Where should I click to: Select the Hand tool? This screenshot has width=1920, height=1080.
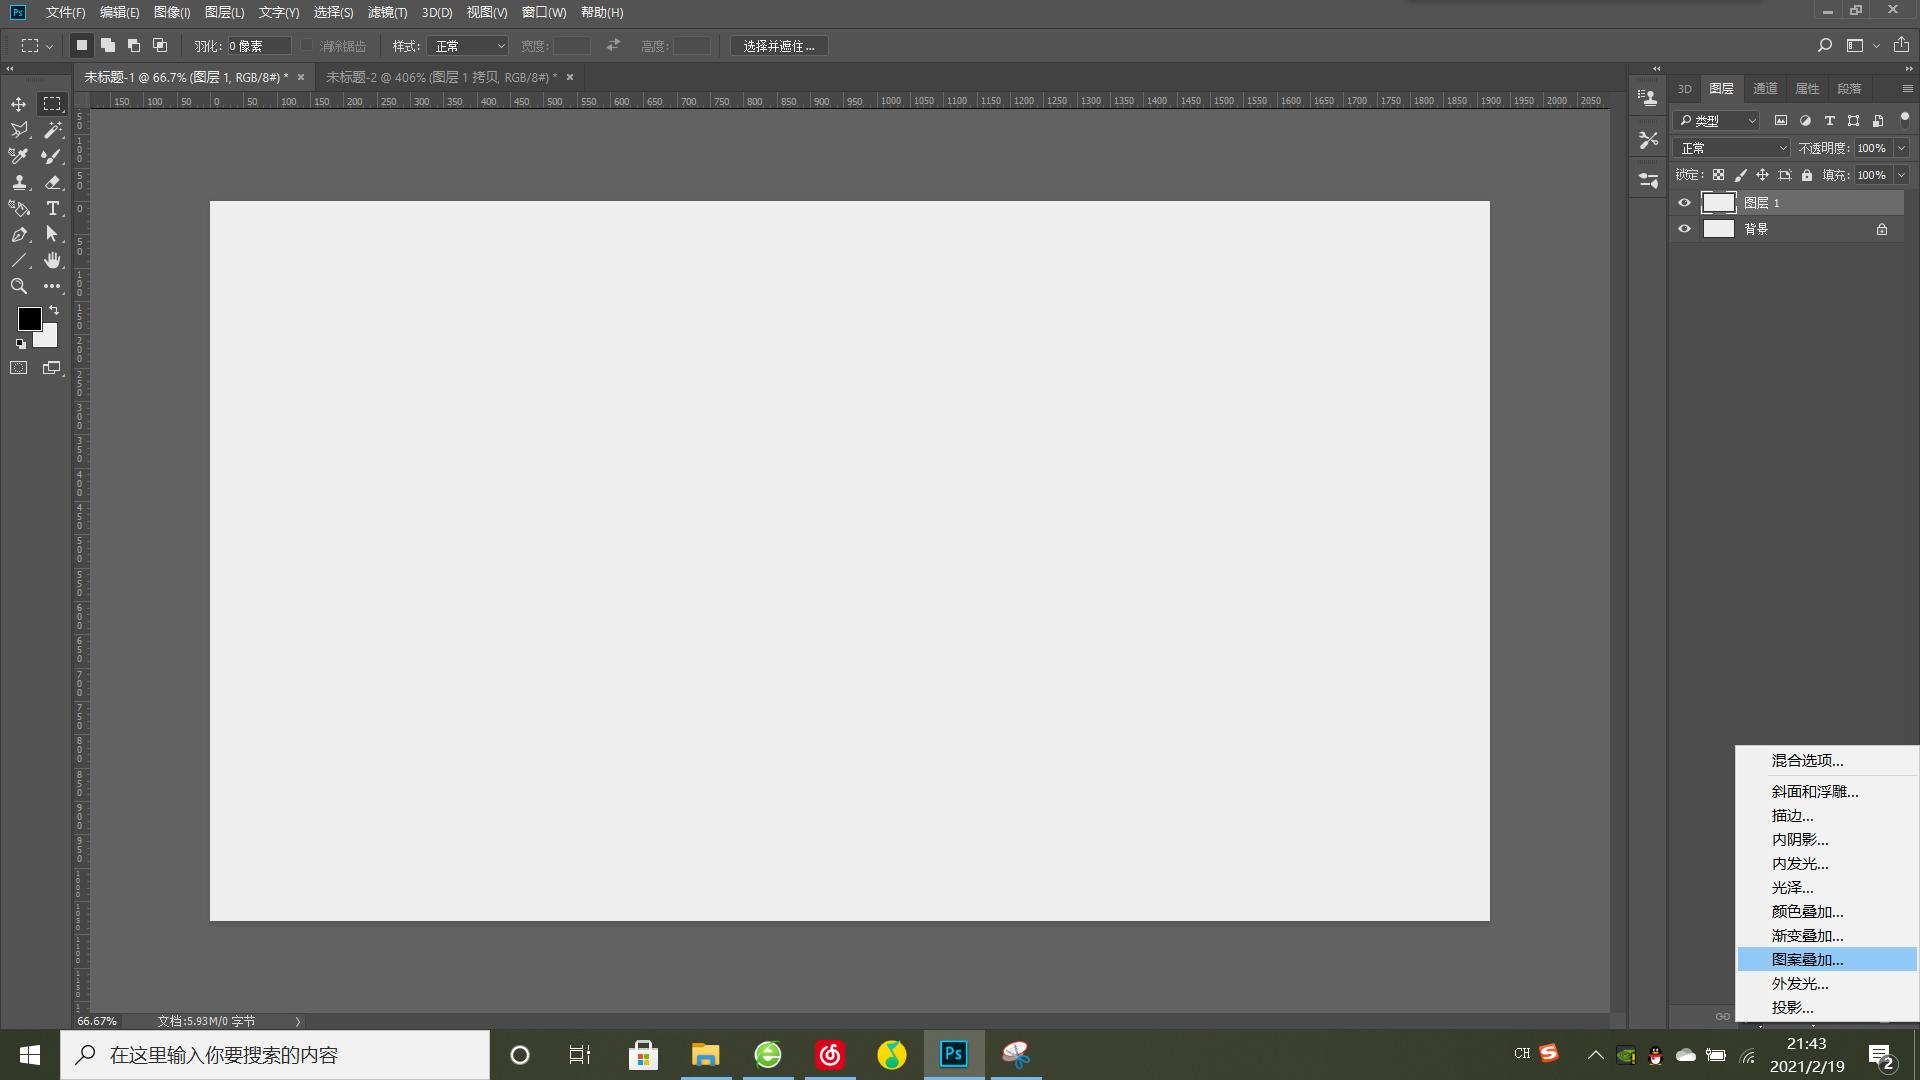[x=52, y=260]
